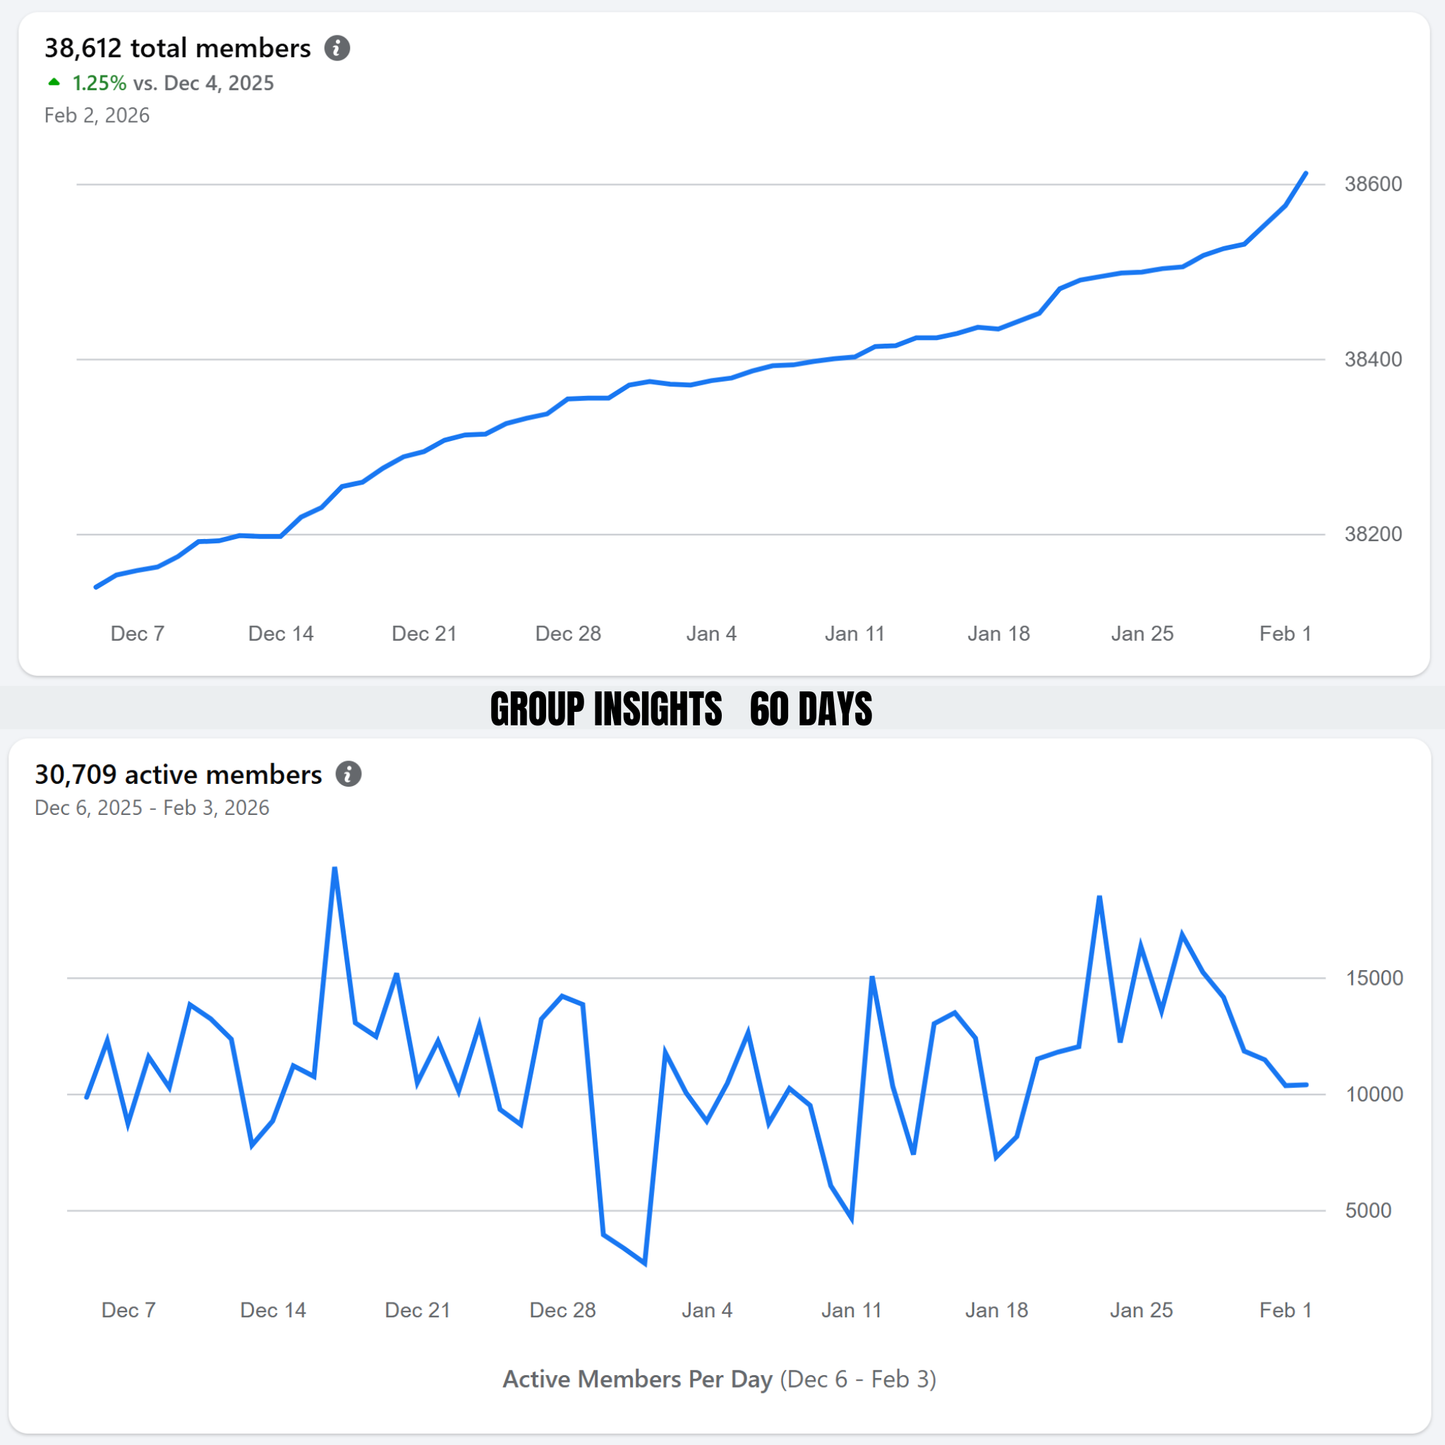Click the green up arrow beside 1.25%
Screen dimensions: 1445x1445
54,83
